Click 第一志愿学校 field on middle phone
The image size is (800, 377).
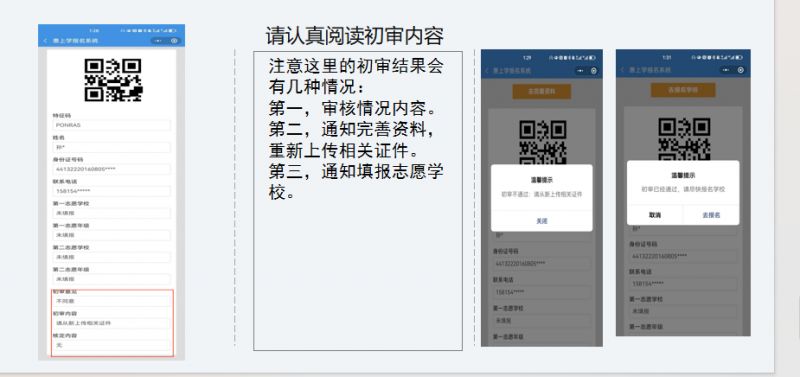(x=541, y=320)
